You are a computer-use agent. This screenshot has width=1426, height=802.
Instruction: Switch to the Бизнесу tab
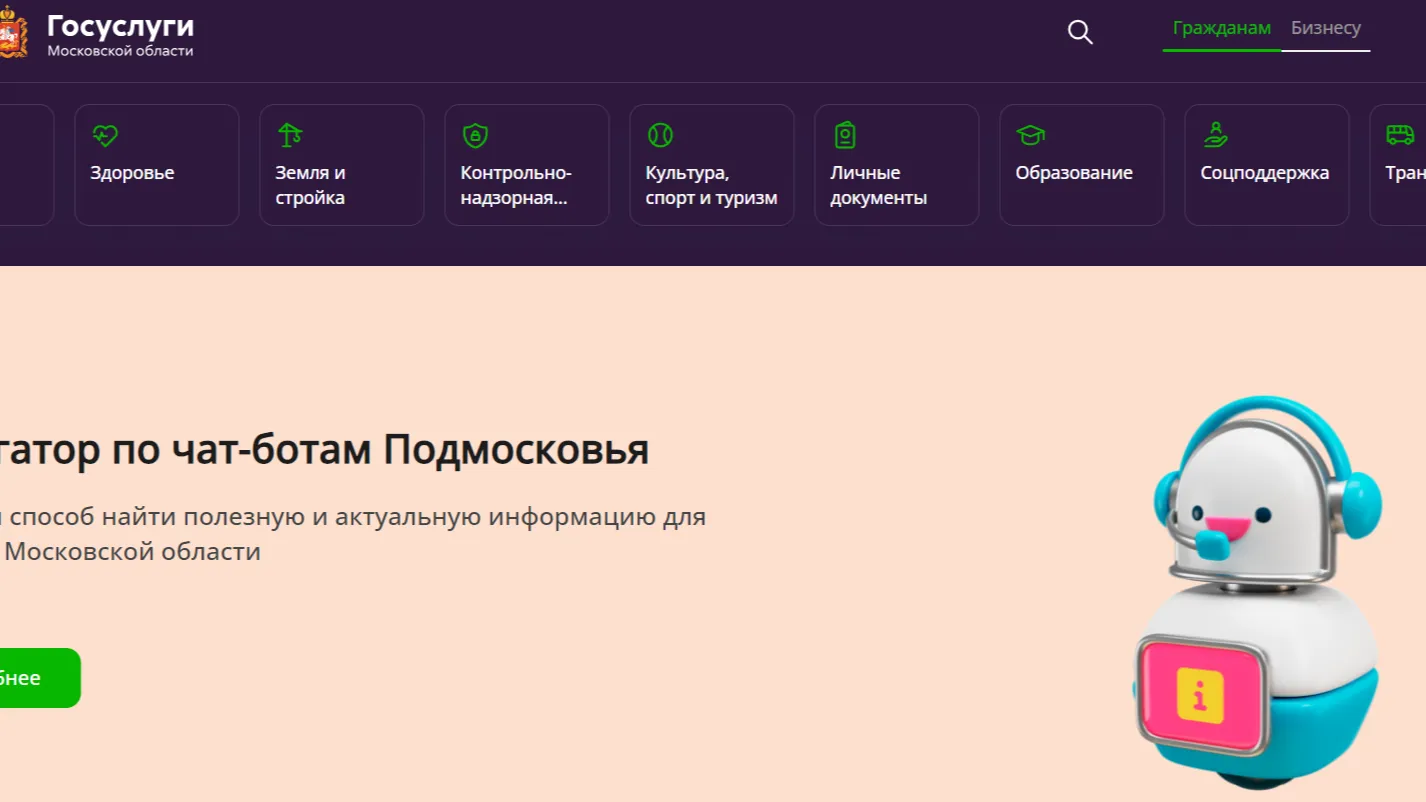click(x=1325, y=28)
